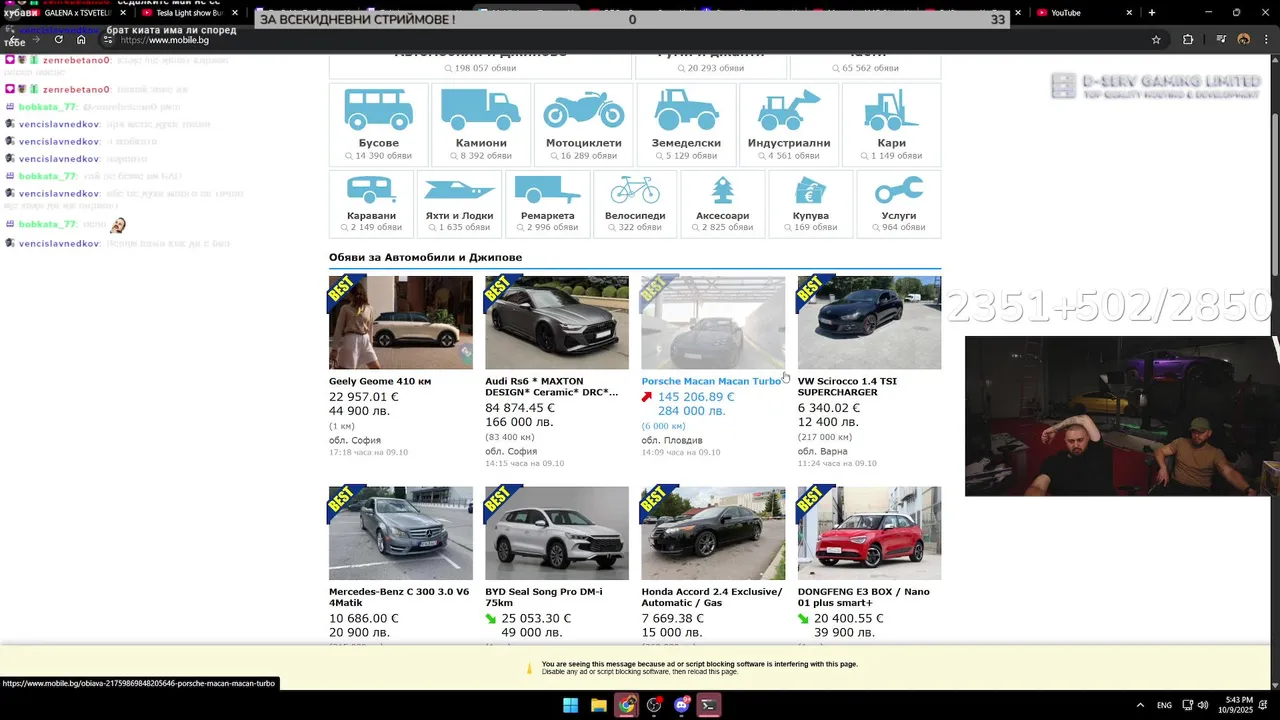Open the volume control in system tray
1280x720 pixels.
pyautogui.click(x=1203, y=705)
